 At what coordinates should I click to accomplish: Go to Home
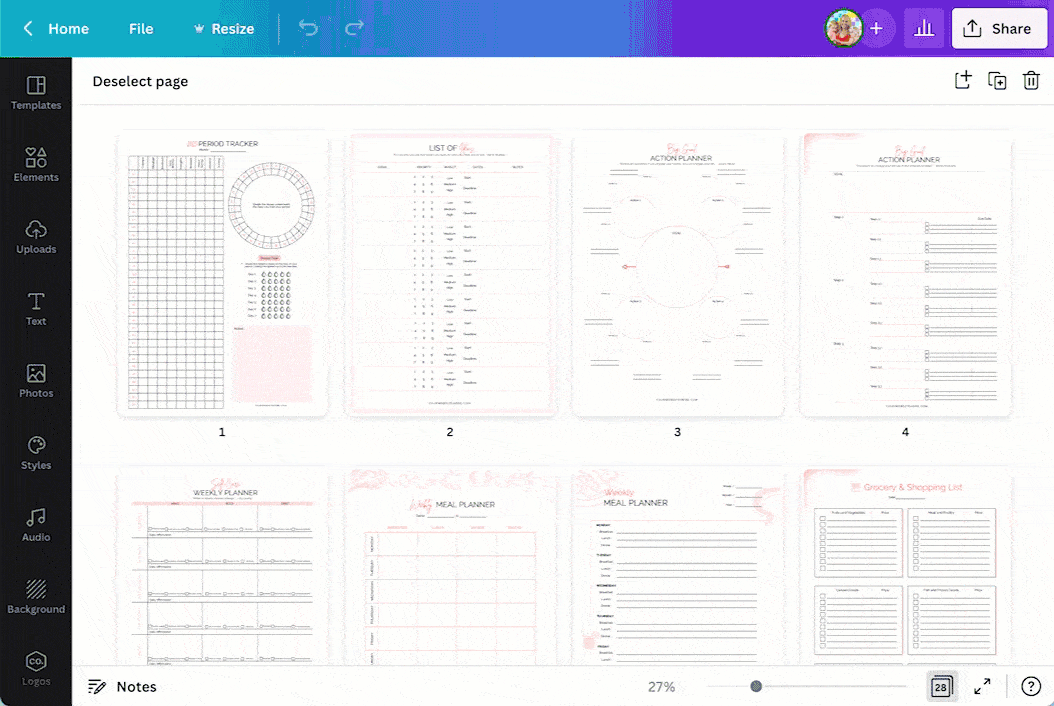(69, 28)
